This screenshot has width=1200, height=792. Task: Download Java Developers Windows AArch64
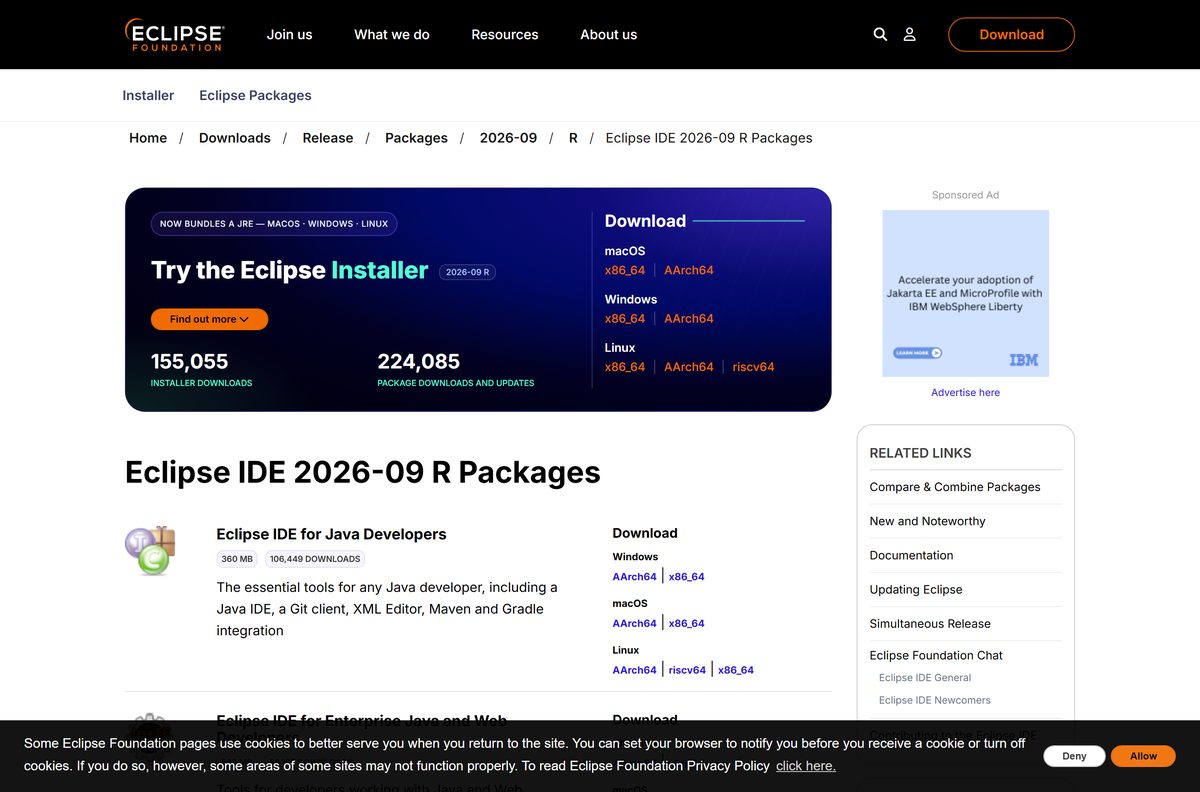[x=635, y=576]
